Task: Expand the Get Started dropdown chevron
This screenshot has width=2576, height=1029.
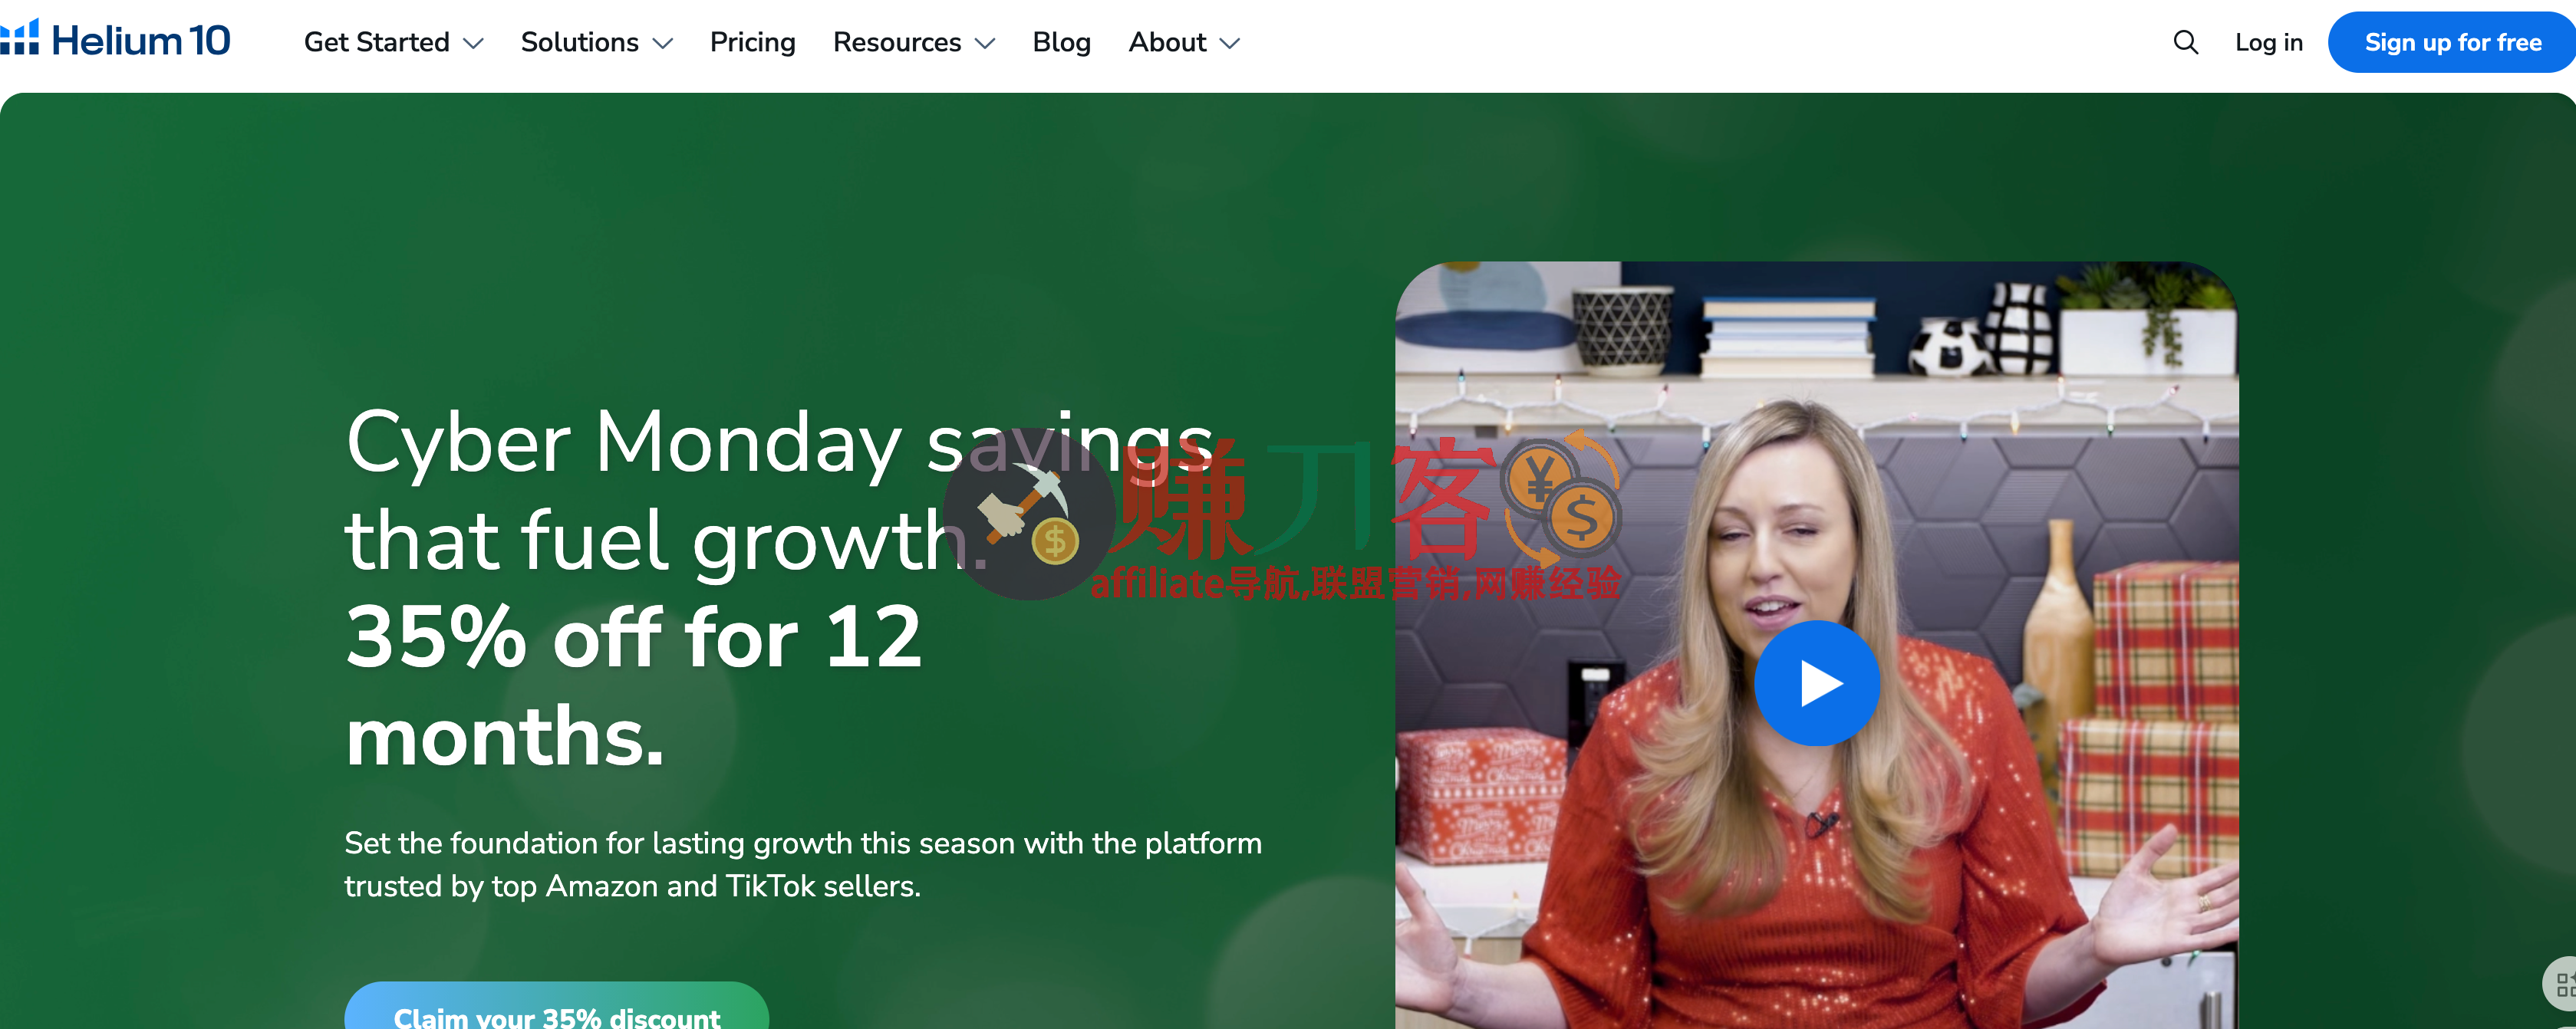Action: [474, 43]
